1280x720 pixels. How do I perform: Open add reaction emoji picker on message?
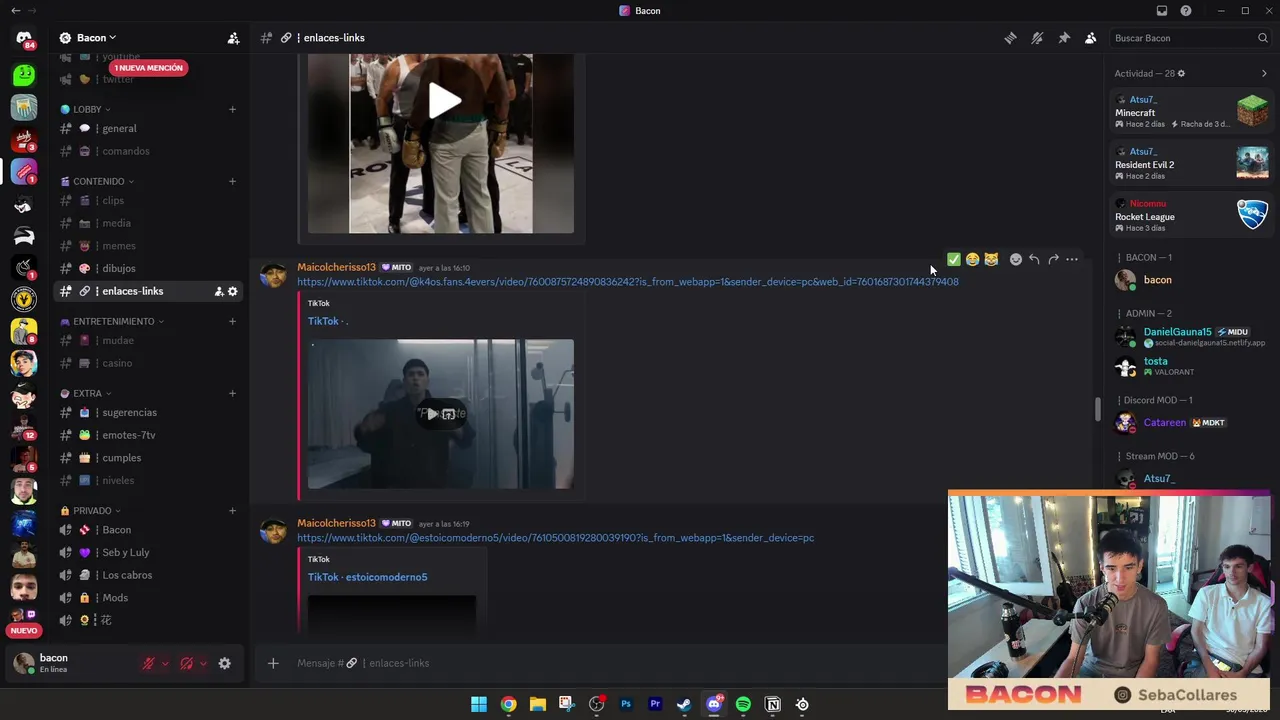pos(1016,259)
